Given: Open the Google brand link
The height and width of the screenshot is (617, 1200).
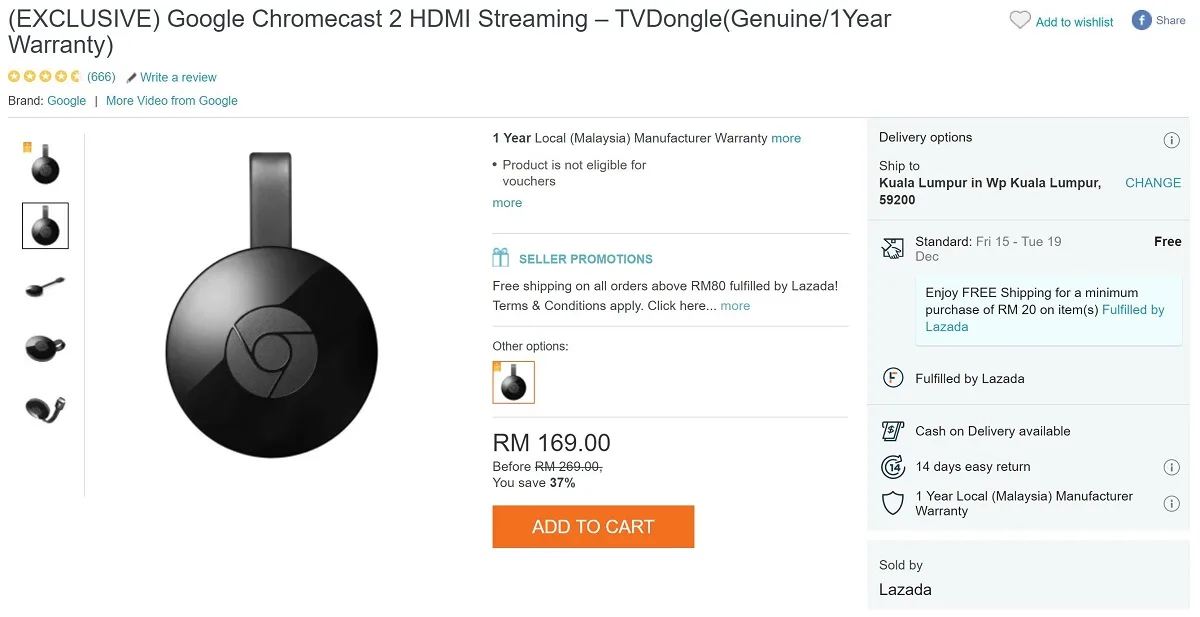Looking at the screenshot, I should (x=67, y=100).
